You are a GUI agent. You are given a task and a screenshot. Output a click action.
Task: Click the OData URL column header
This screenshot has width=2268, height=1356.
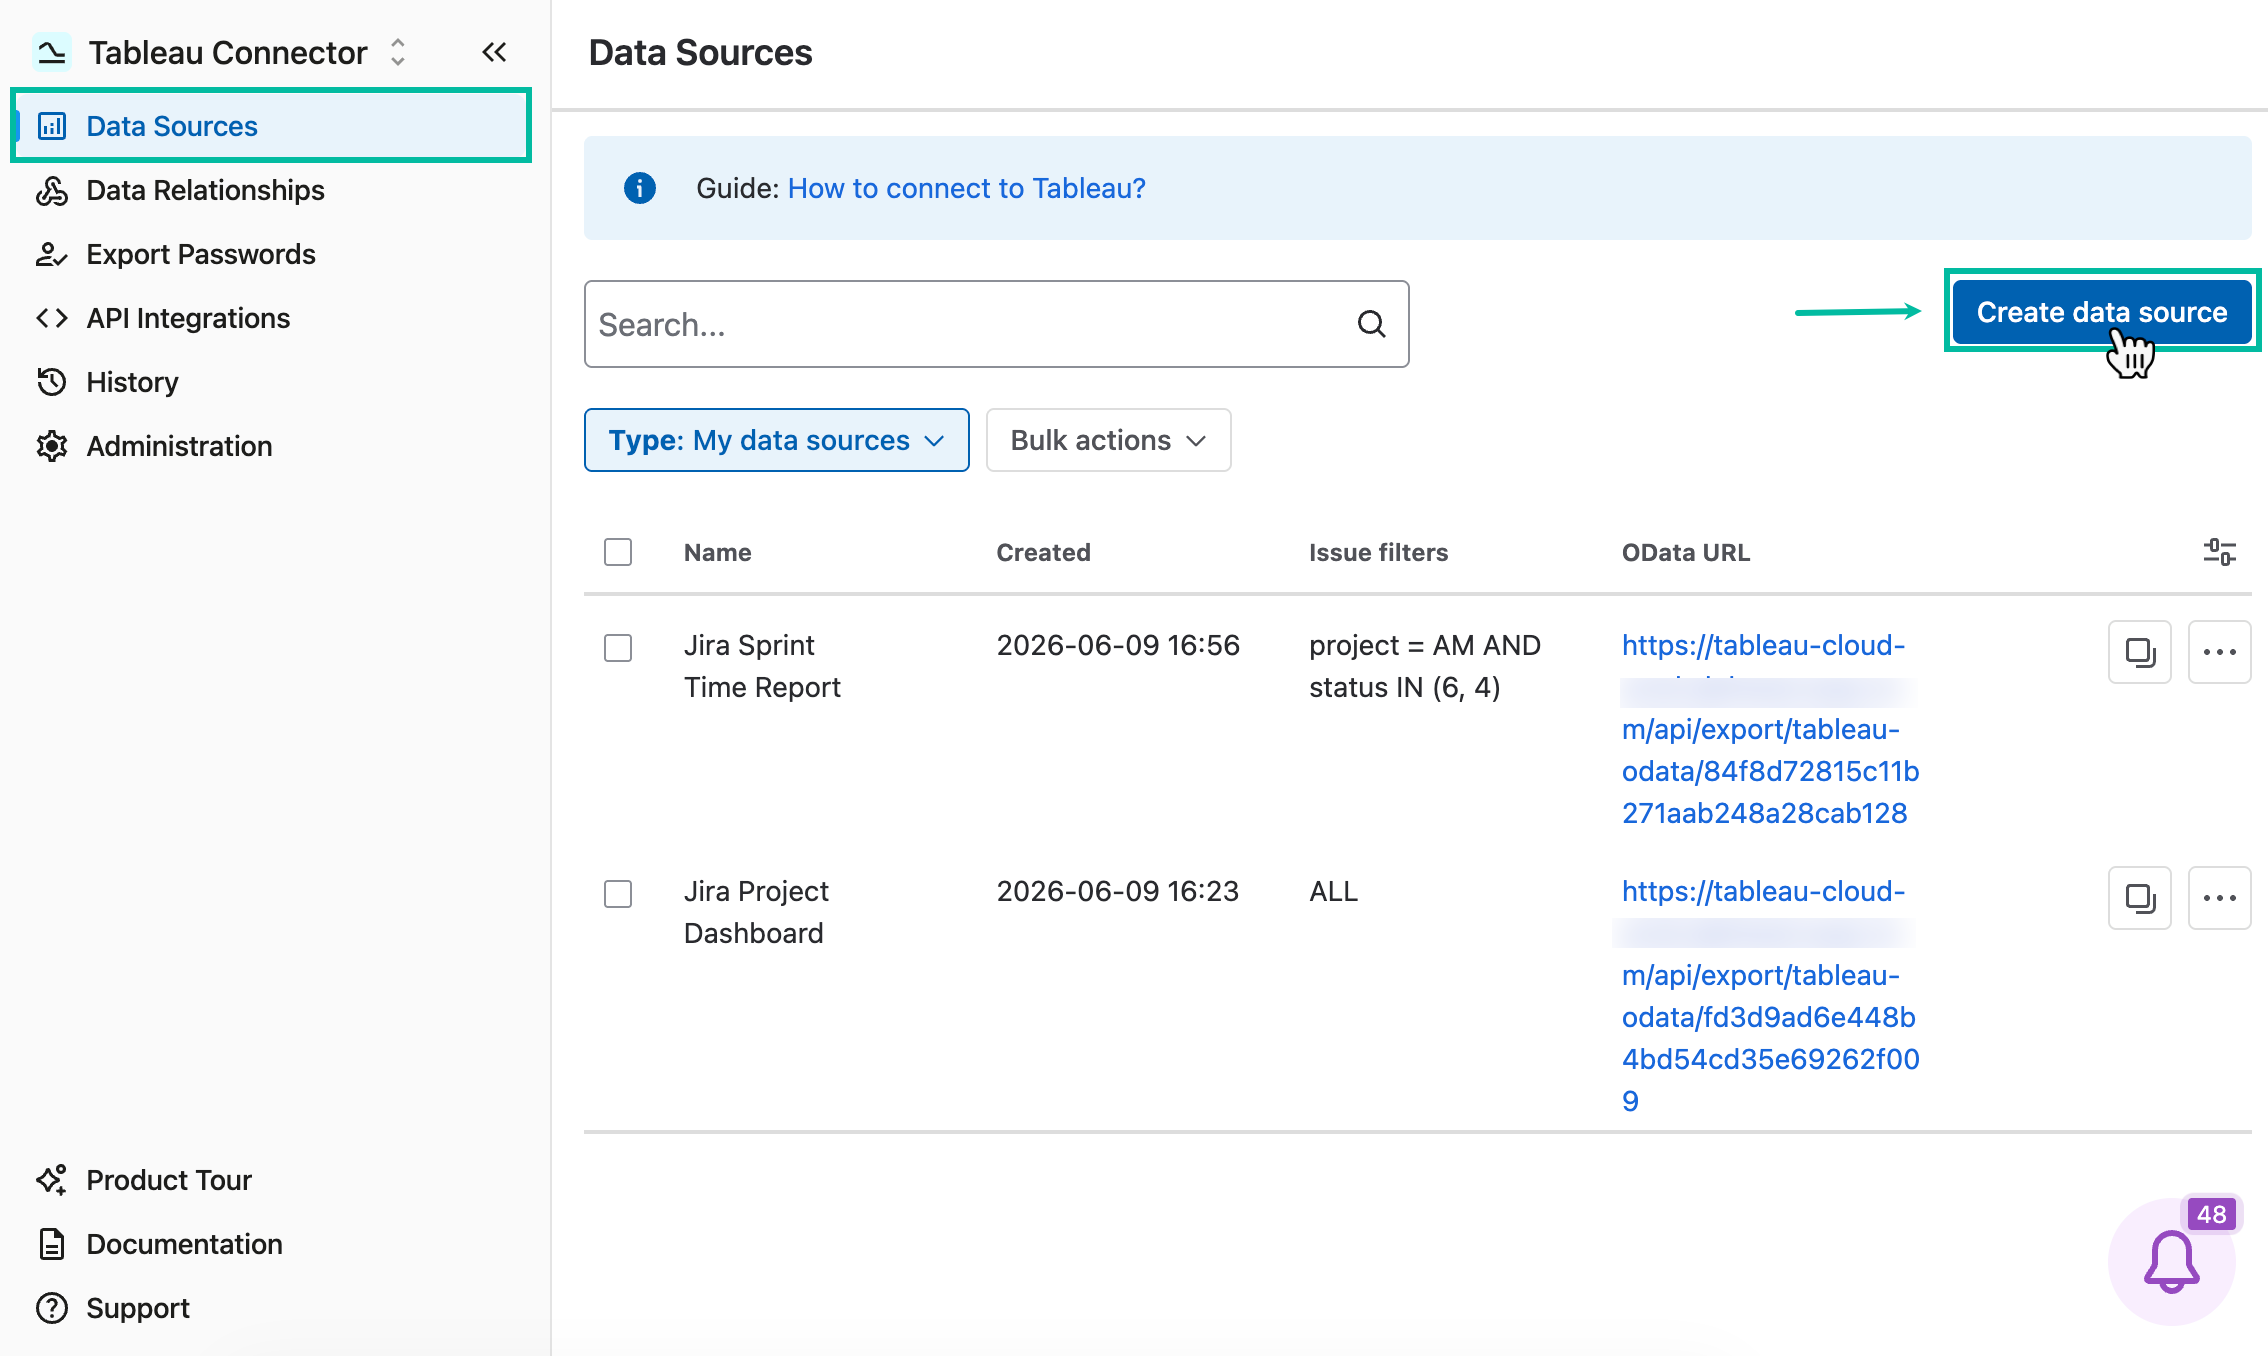(x=1686, y=552)
